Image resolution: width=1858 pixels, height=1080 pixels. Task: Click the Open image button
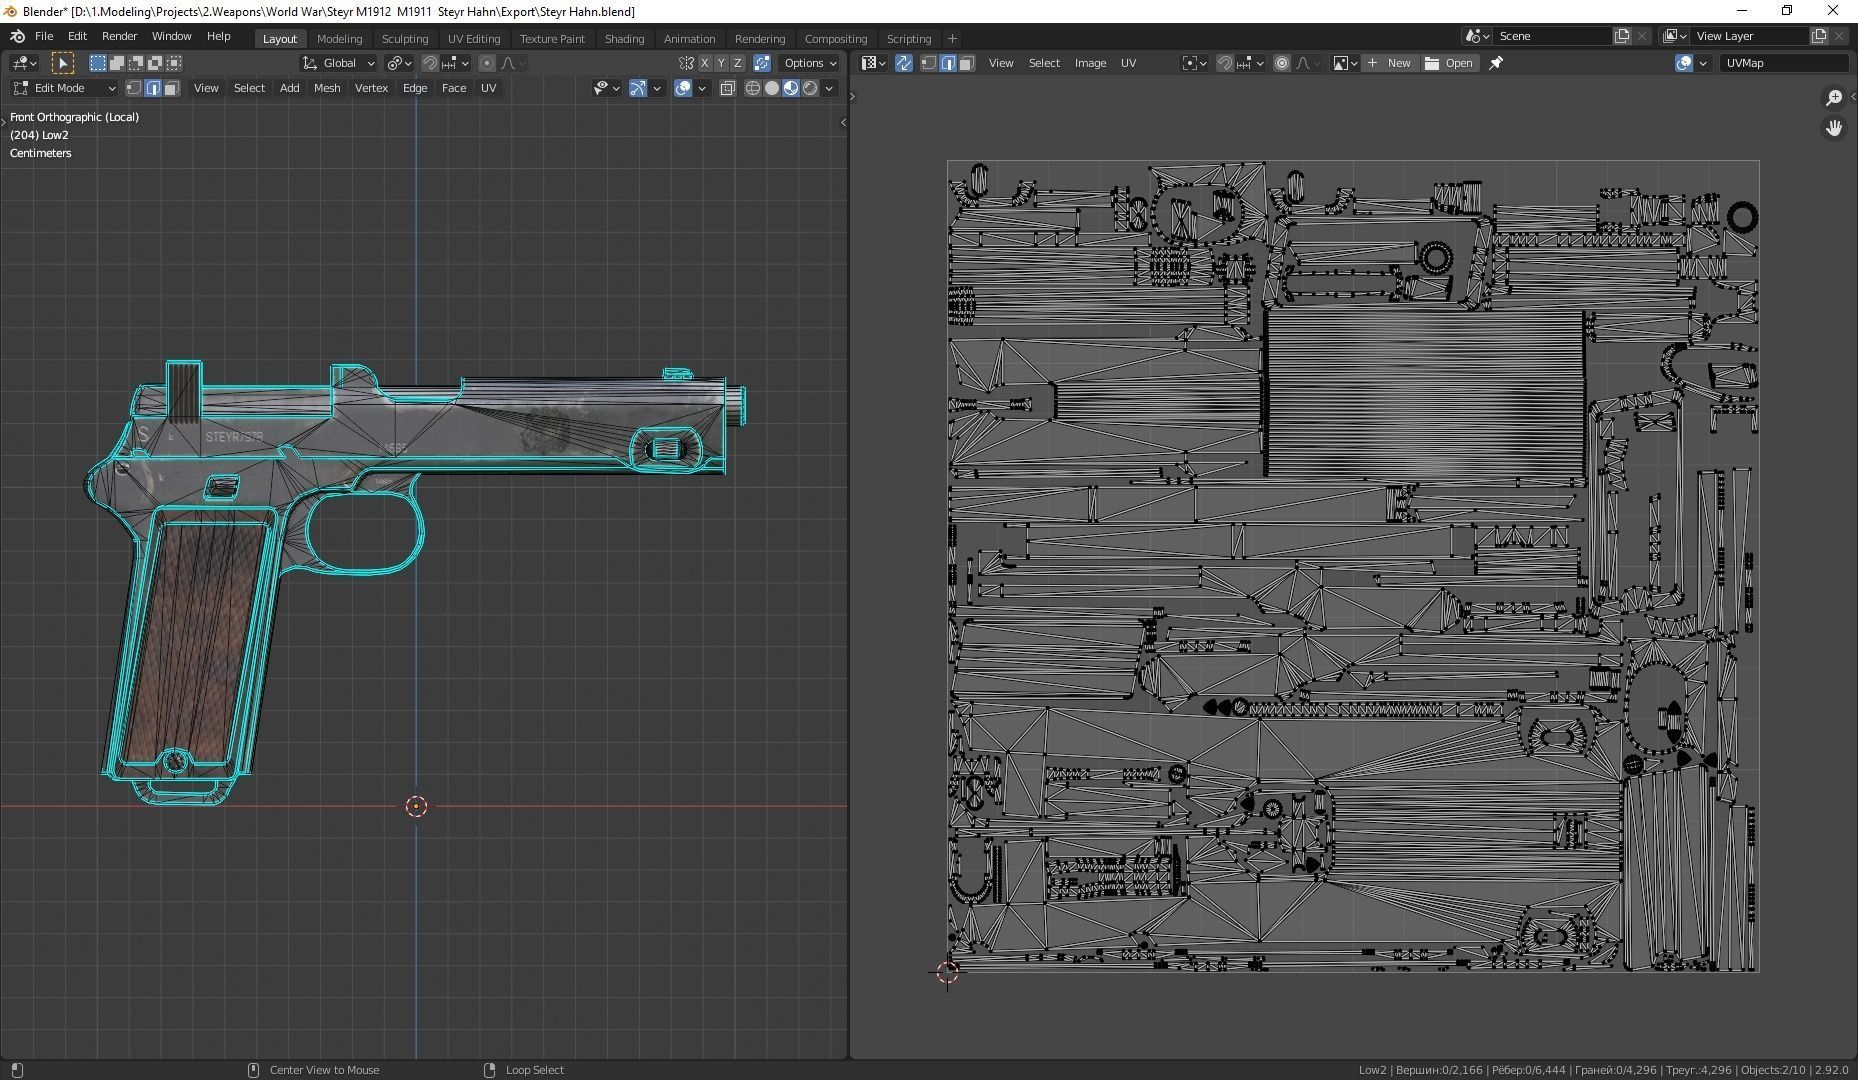point(1450,63)
